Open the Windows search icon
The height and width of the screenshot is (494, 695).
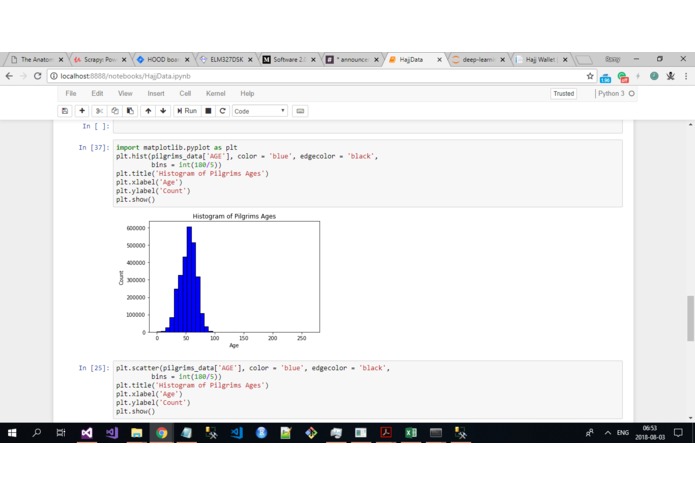(37, 433)
